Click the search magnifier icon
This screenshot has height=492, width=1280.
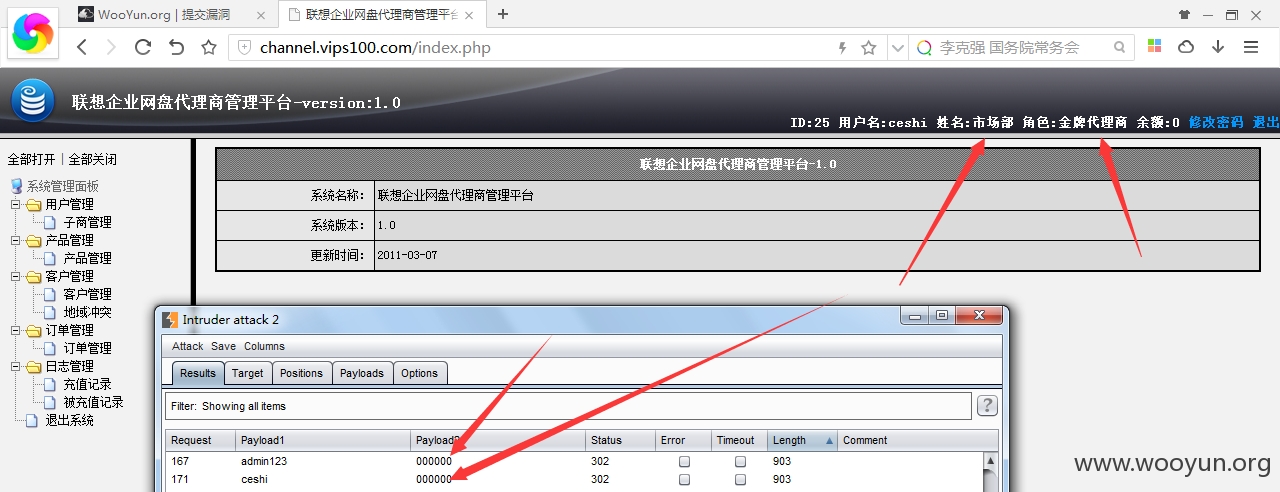coord(1120,47)
